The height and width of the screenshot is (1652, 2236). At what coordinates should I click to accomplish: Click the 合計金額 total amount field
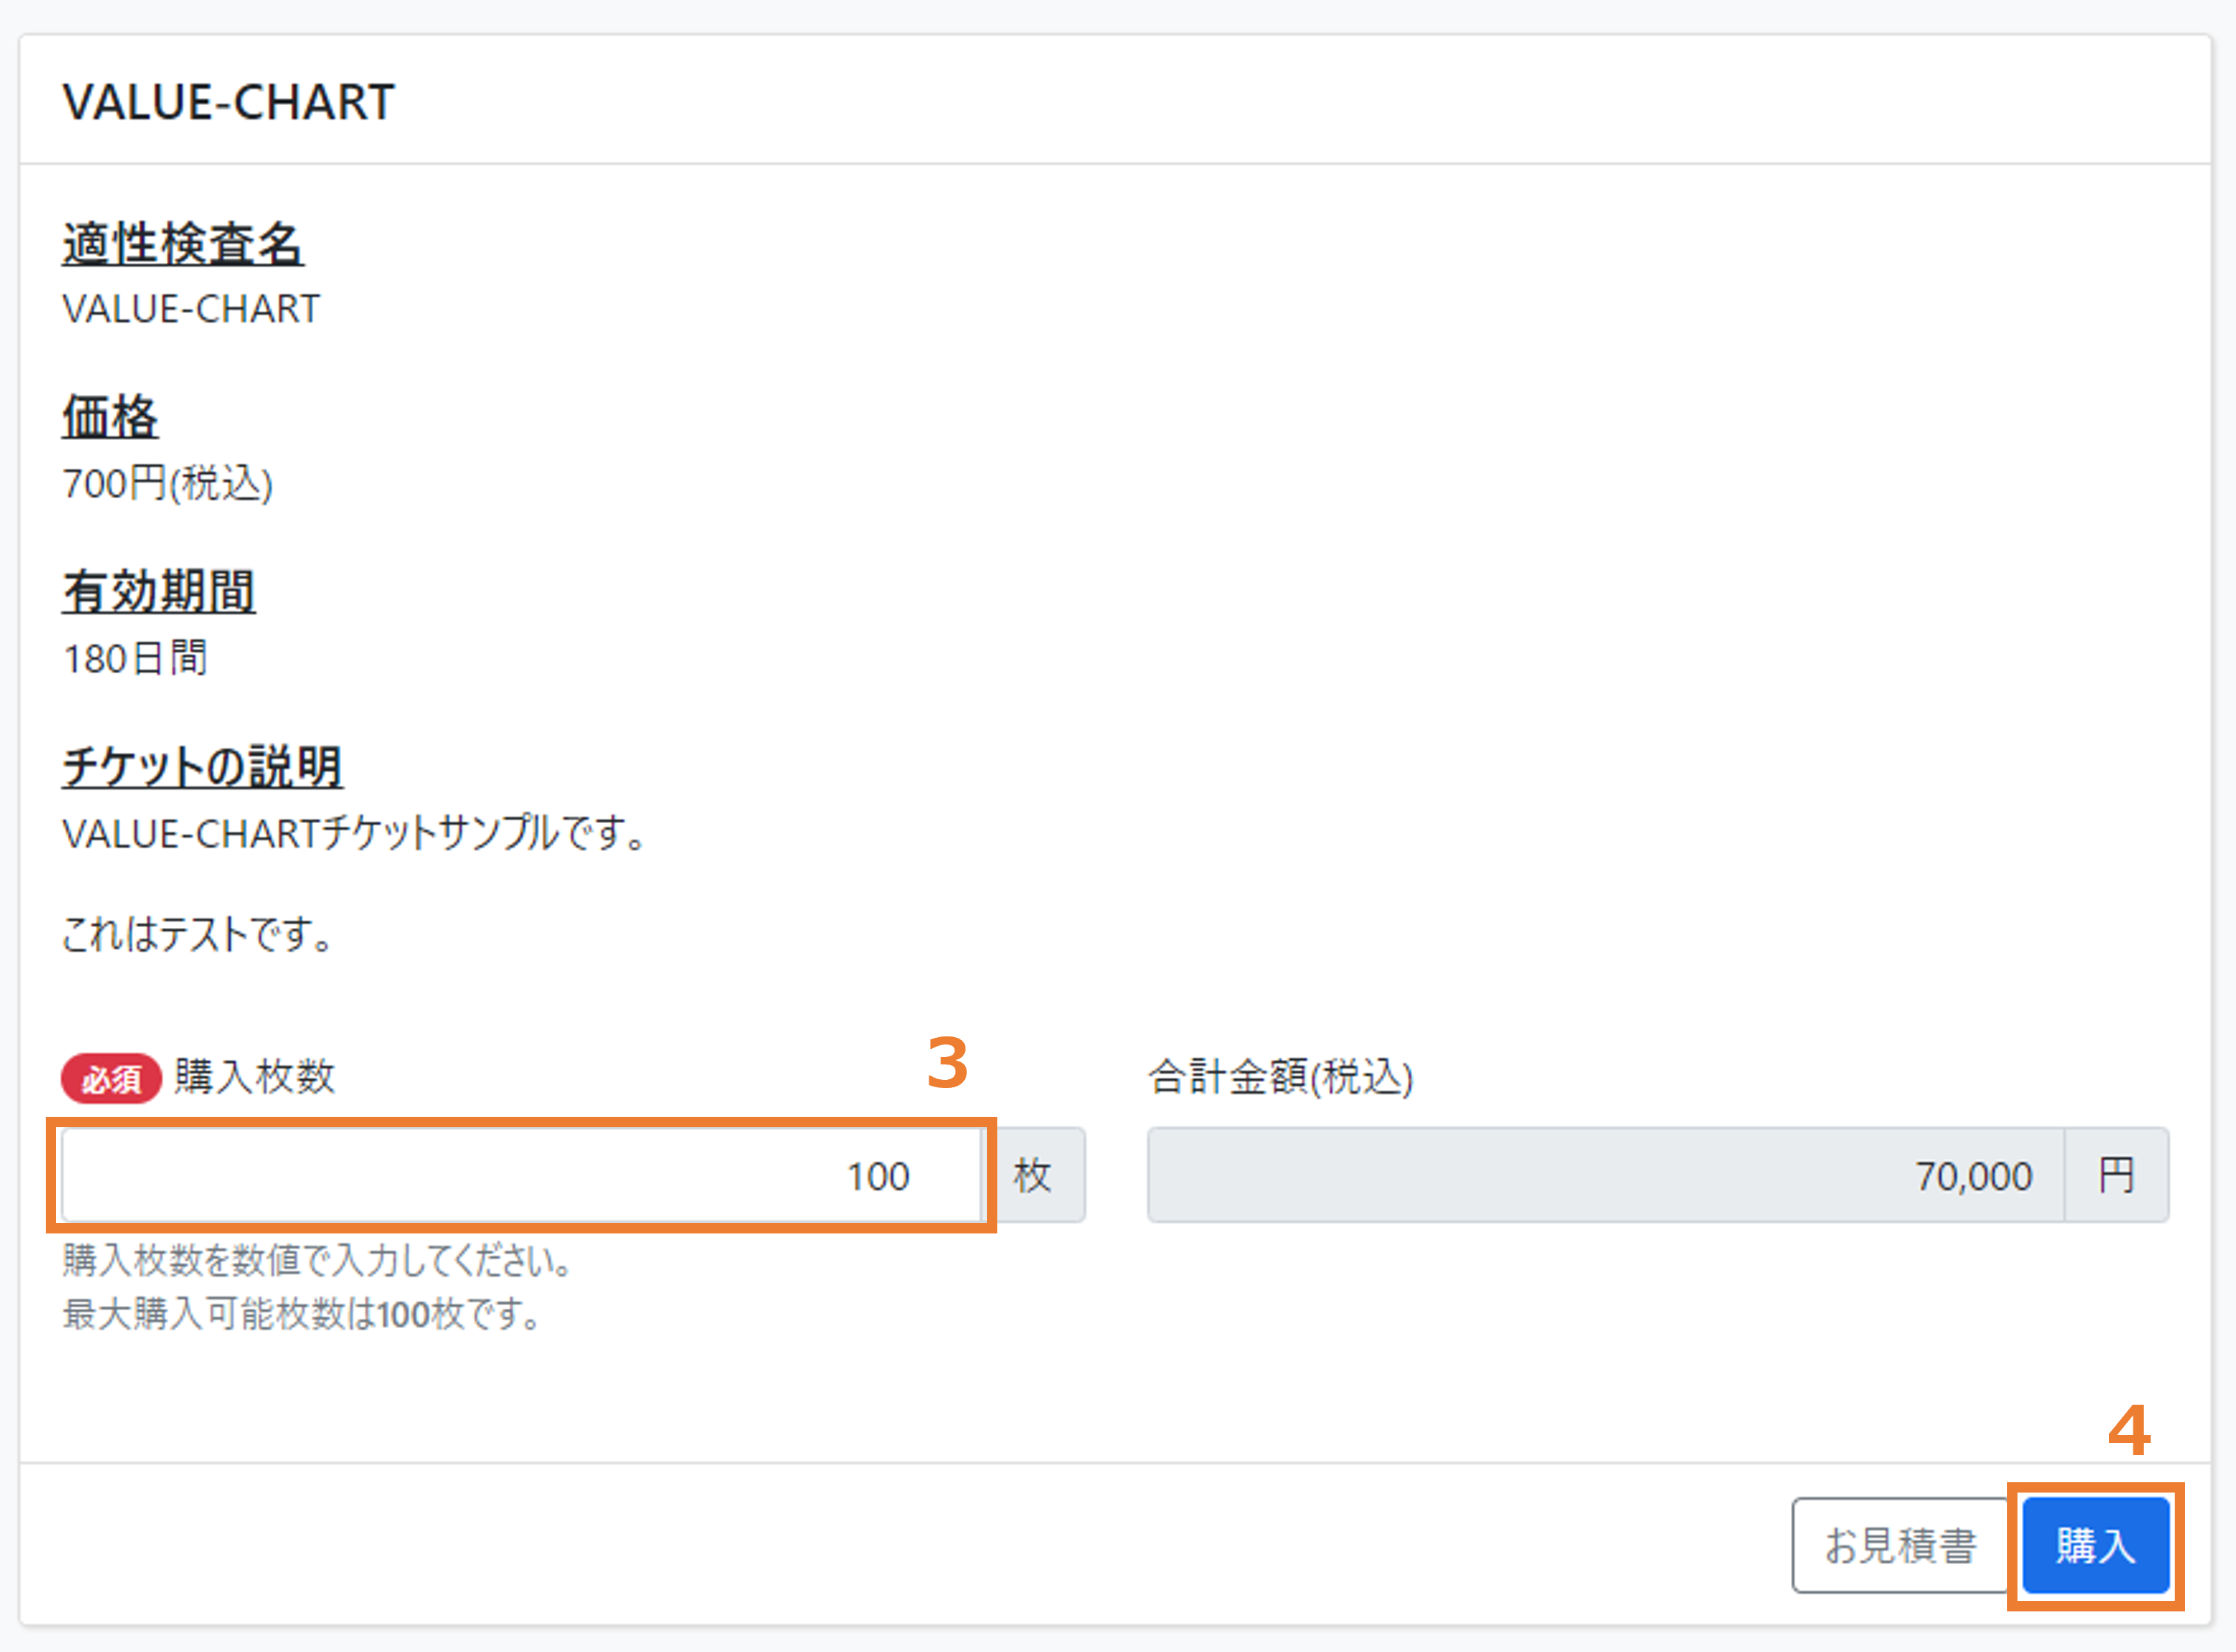(1606, 1175)
